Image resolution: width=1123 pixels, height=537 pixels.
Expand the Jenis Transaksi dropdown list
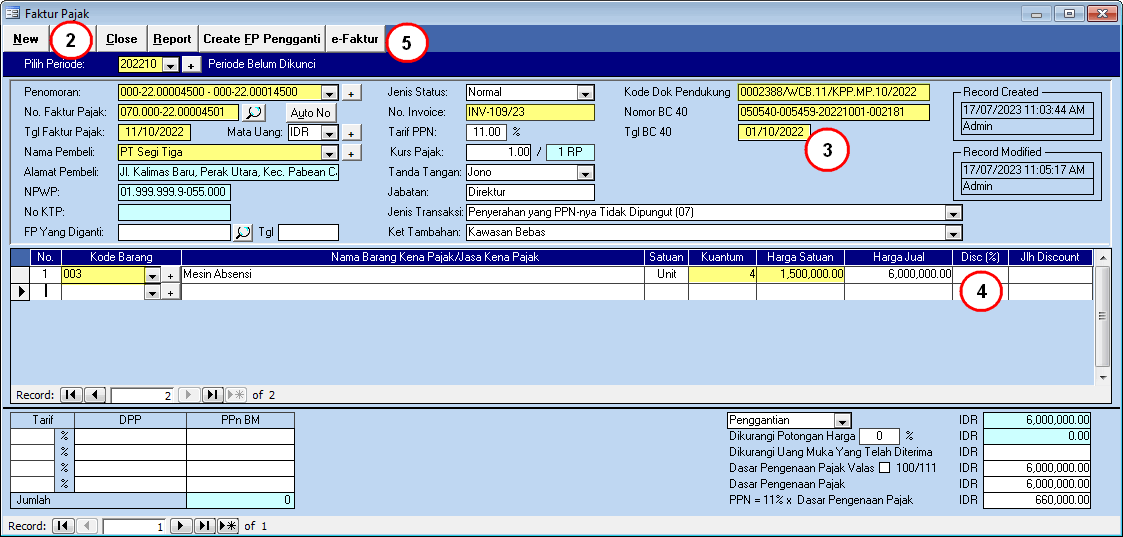coord(952,213)
